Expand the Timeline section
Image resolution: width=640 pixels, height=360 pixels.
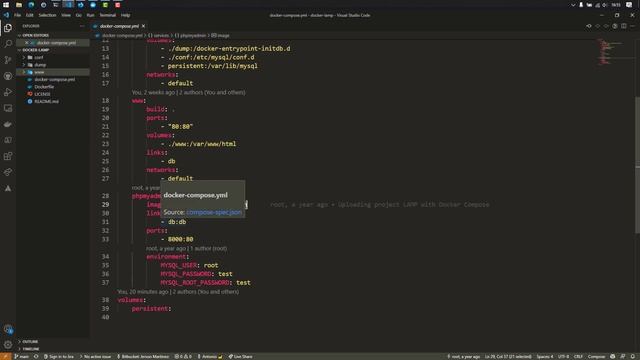31,349
